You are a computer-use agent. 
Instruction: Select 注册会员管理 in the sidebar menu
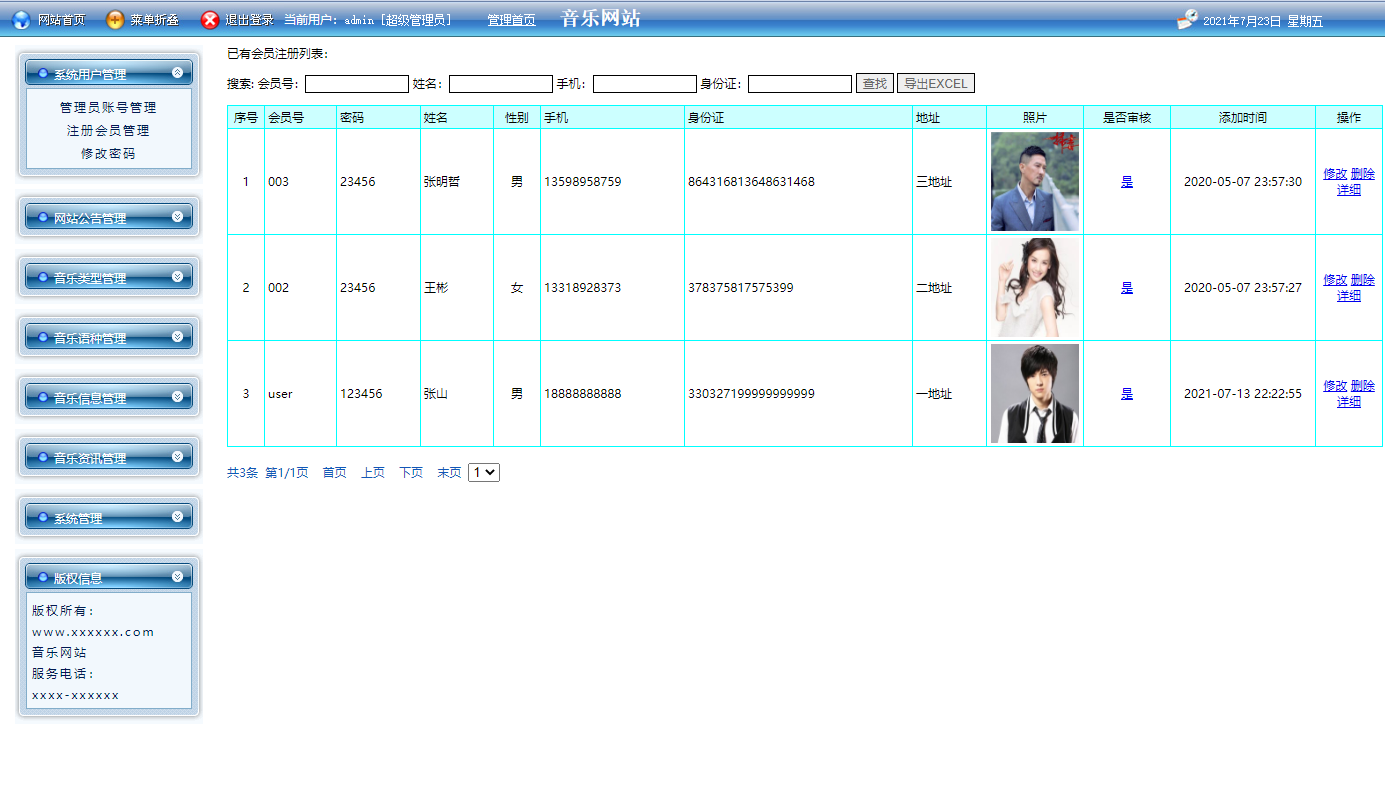click(x=107, y=130)
